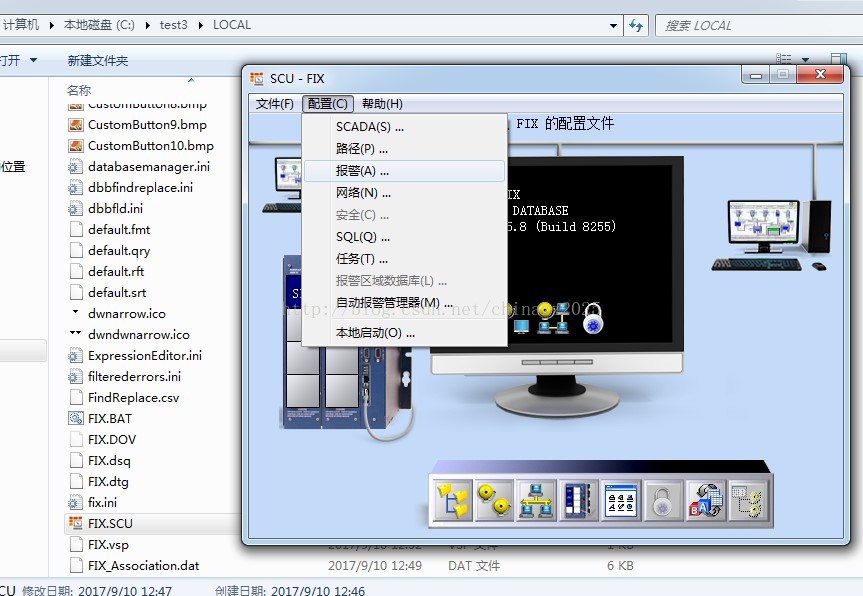This screenshot has width=863, height=596.
Task: Open the SCADA driver rack toolbar icon
Action: [578, 500]
